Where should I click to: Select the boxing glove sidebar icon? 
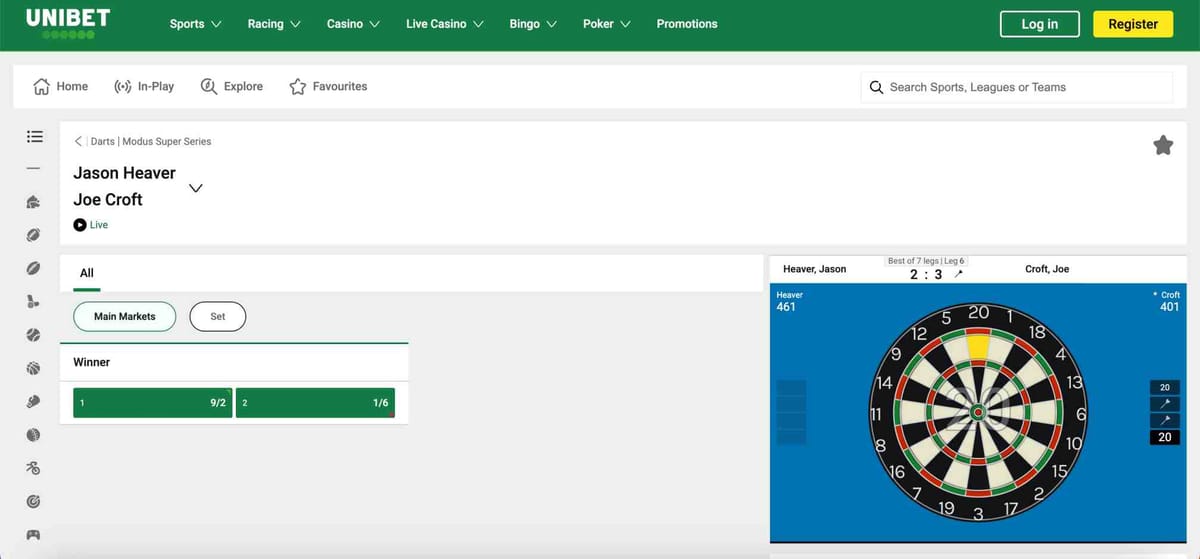[34, 402]
